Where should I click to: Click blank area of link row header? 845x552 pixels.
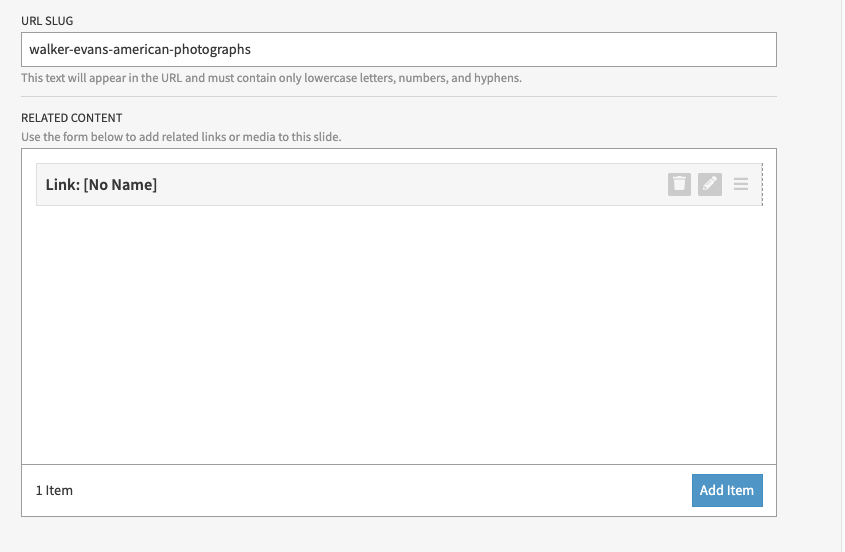click(x=400, y=184)
